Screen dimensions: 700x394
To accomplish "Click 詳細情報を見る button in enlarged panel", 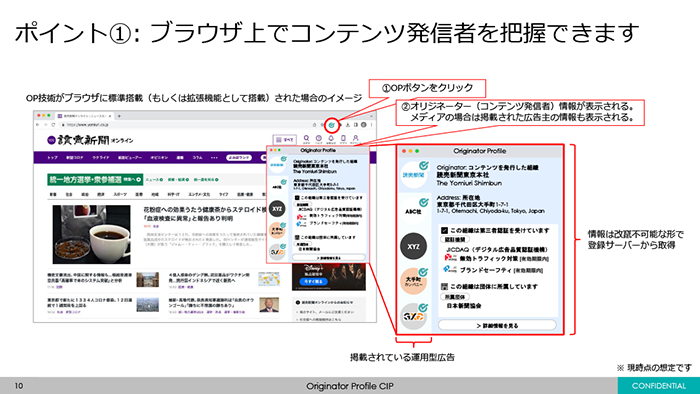I will coord(497,325).
